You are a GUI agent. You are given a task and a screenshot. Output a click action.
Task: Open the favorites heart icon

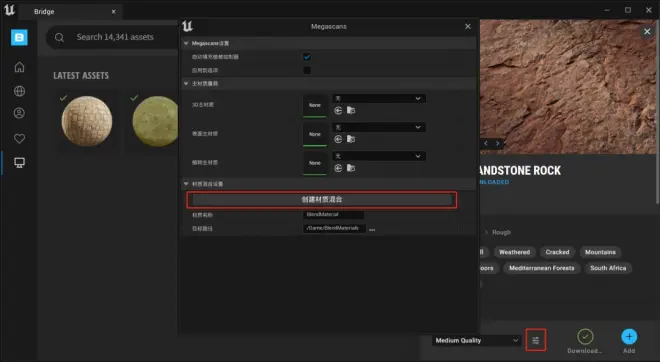[x=19, y=138]
